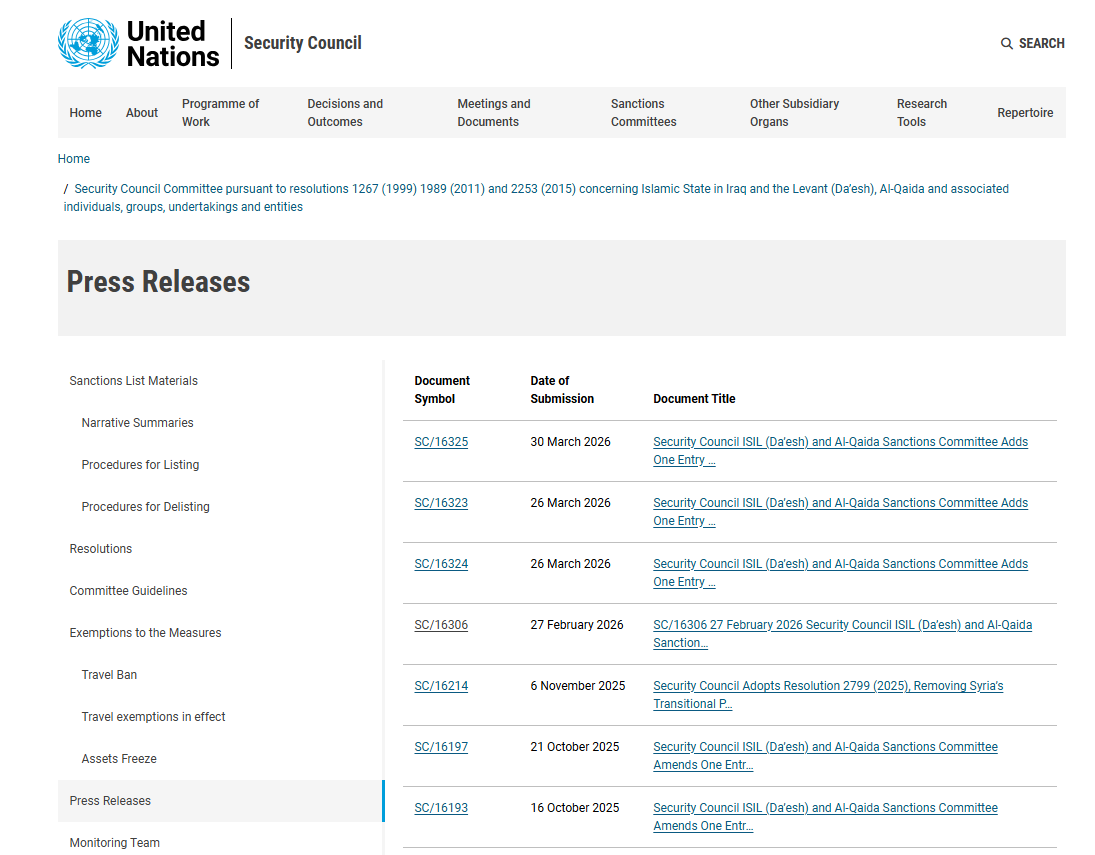Go to Research Tools menu item
The height and width of the screenshot is (855, 1095).
tap(921, 113)
